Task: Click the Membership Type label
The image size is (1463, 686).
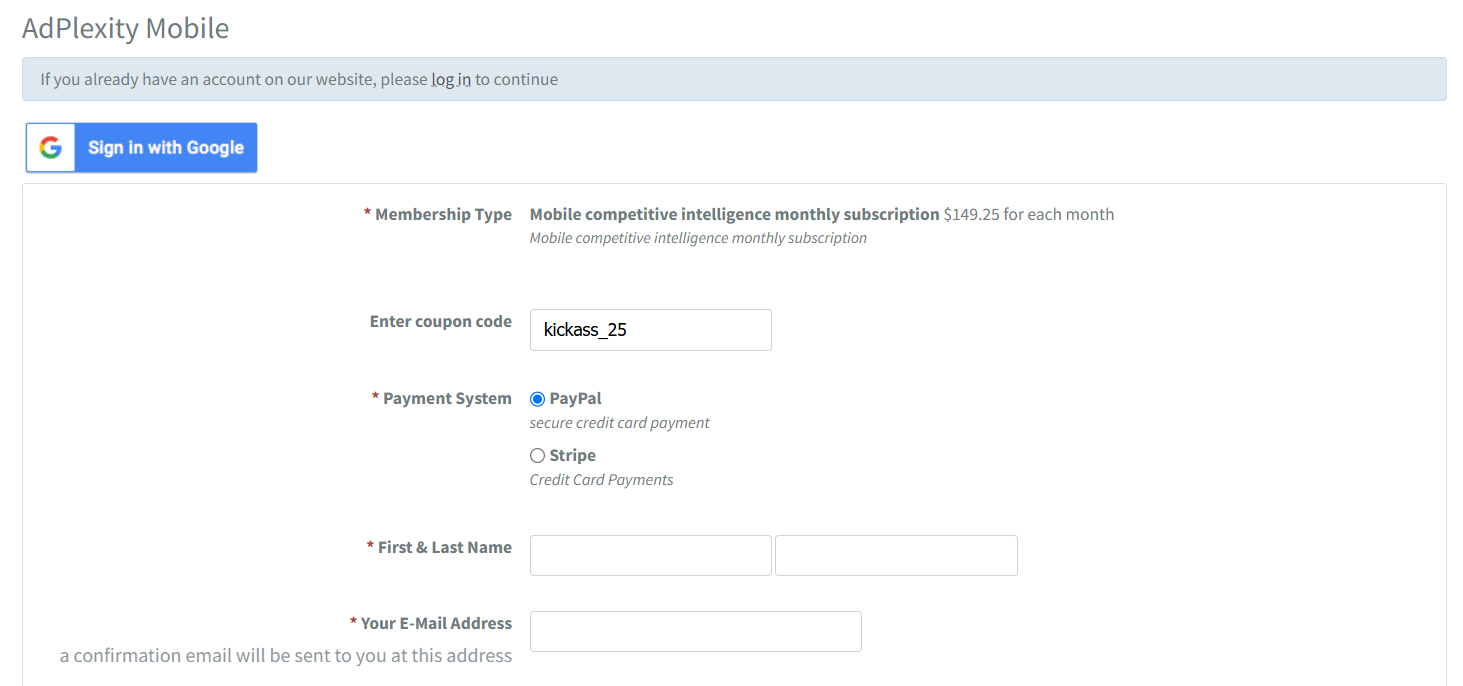Action: [438, 214]
